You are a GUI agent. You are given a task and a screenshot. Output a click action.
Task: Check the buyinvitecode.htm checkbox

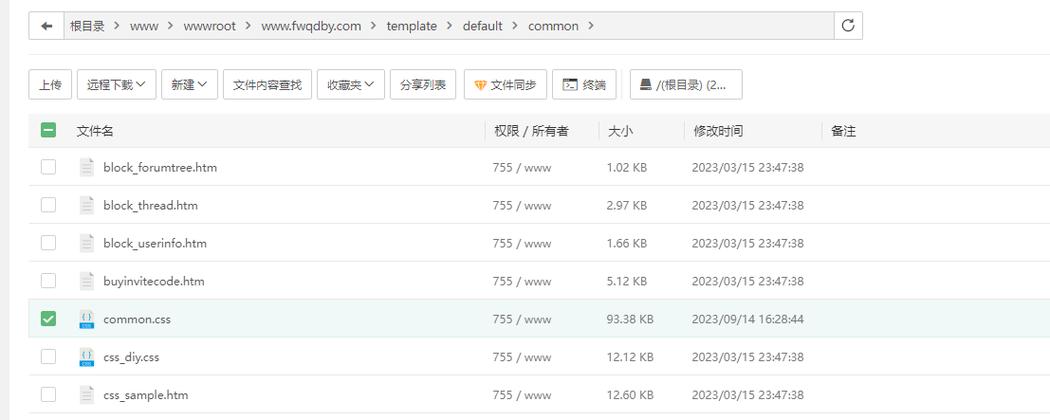coord(48,281)
